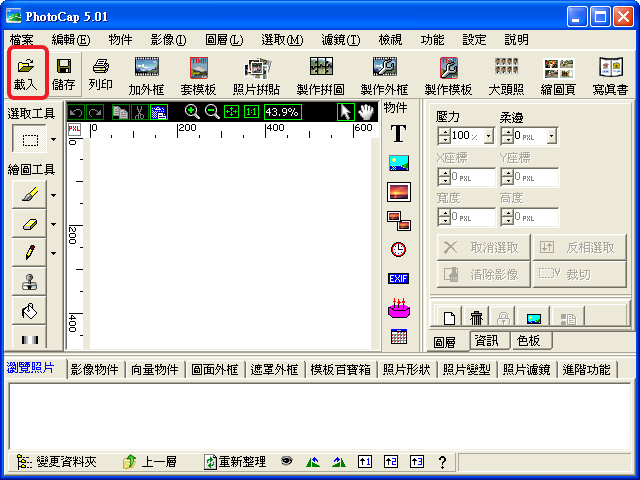
Task: Click the 列印 print icon
Action: tap(100, 74)
